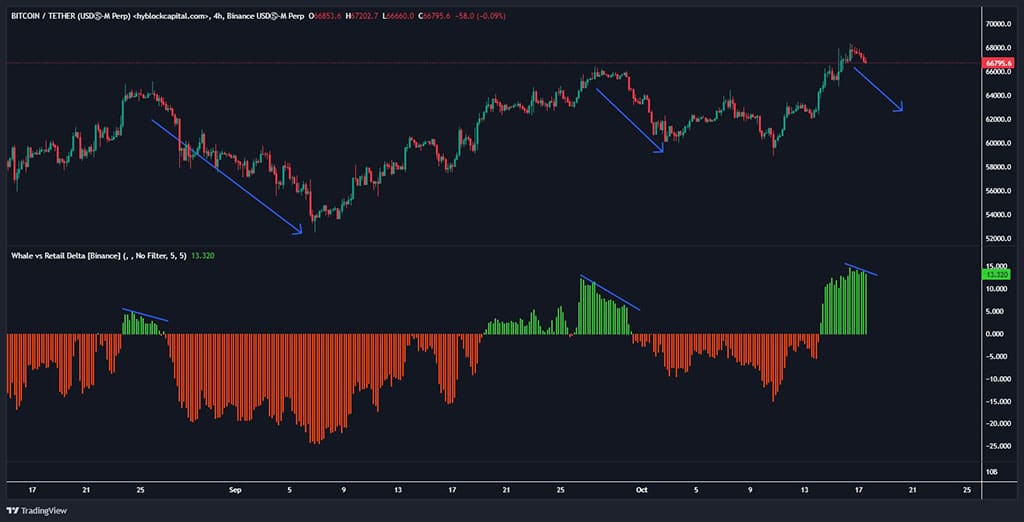1024x522 pixels.
Task: Click the highest candle near 68000 price peak
Action: [851, 50]
